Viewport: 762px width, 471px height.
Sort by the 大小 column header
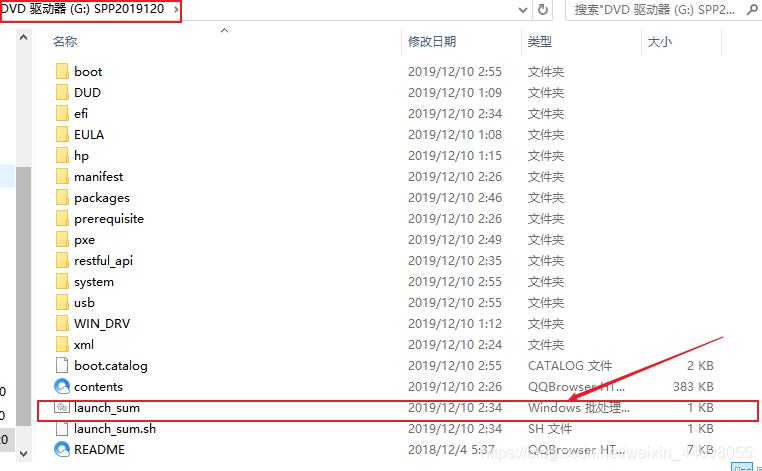[x=660, y=42]
